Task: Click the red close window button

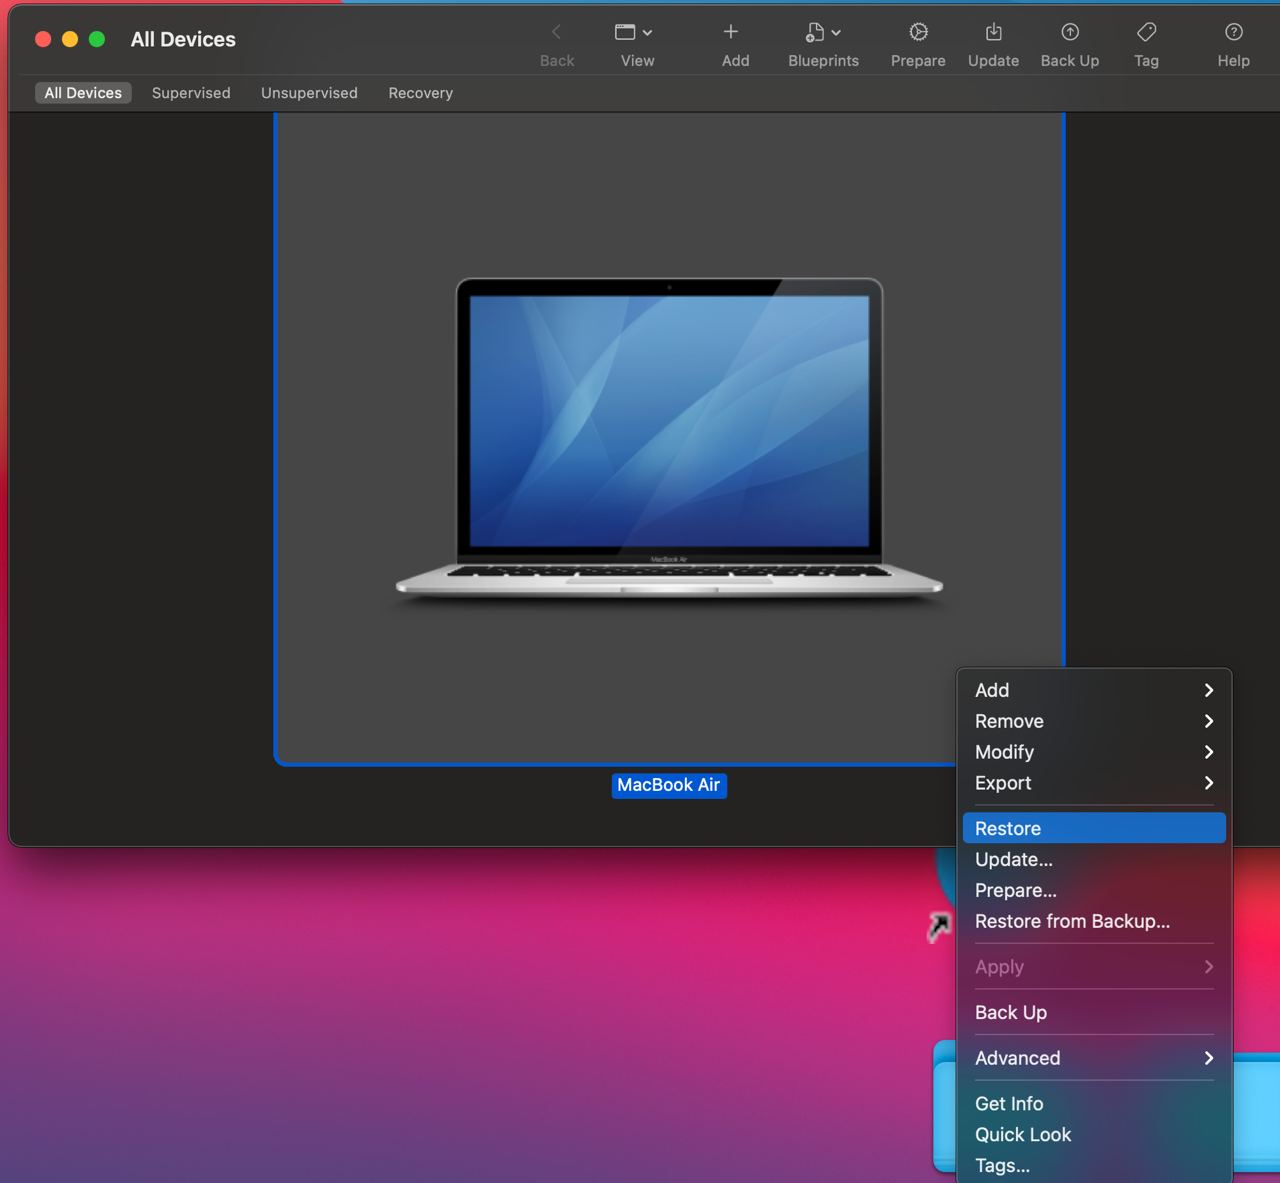Action: tap(43, 39)
